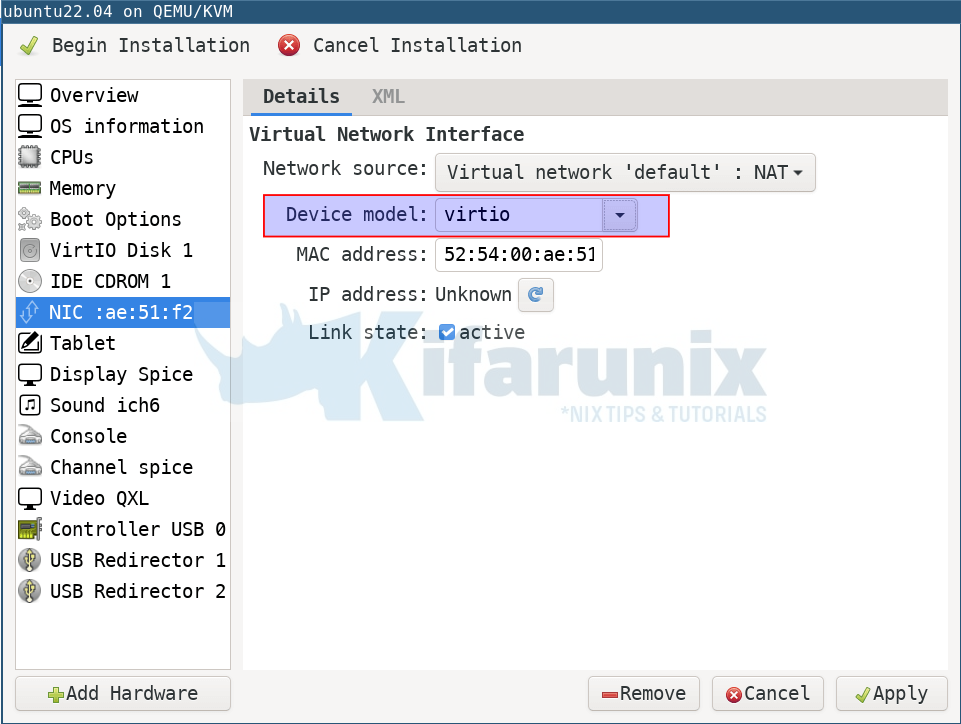Viewport: 961px width, 724px height.
Task: Select Sound ich6 entry
Action: pyautogui.click(x=123, y=405)
